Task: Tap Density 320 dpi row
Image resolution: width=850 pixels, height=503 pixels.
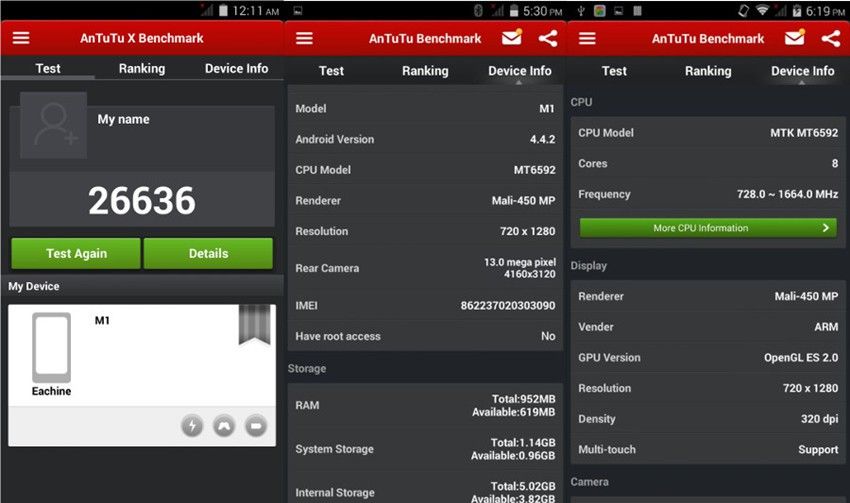Action: [708, 419]
